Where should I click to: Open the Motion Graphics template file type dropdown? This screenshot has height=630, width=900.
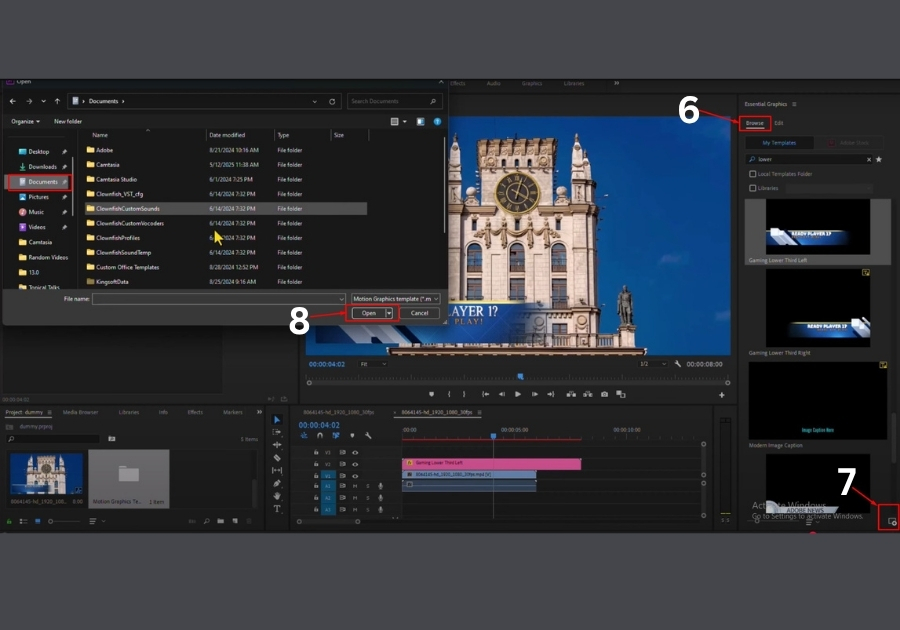point(395,299)
